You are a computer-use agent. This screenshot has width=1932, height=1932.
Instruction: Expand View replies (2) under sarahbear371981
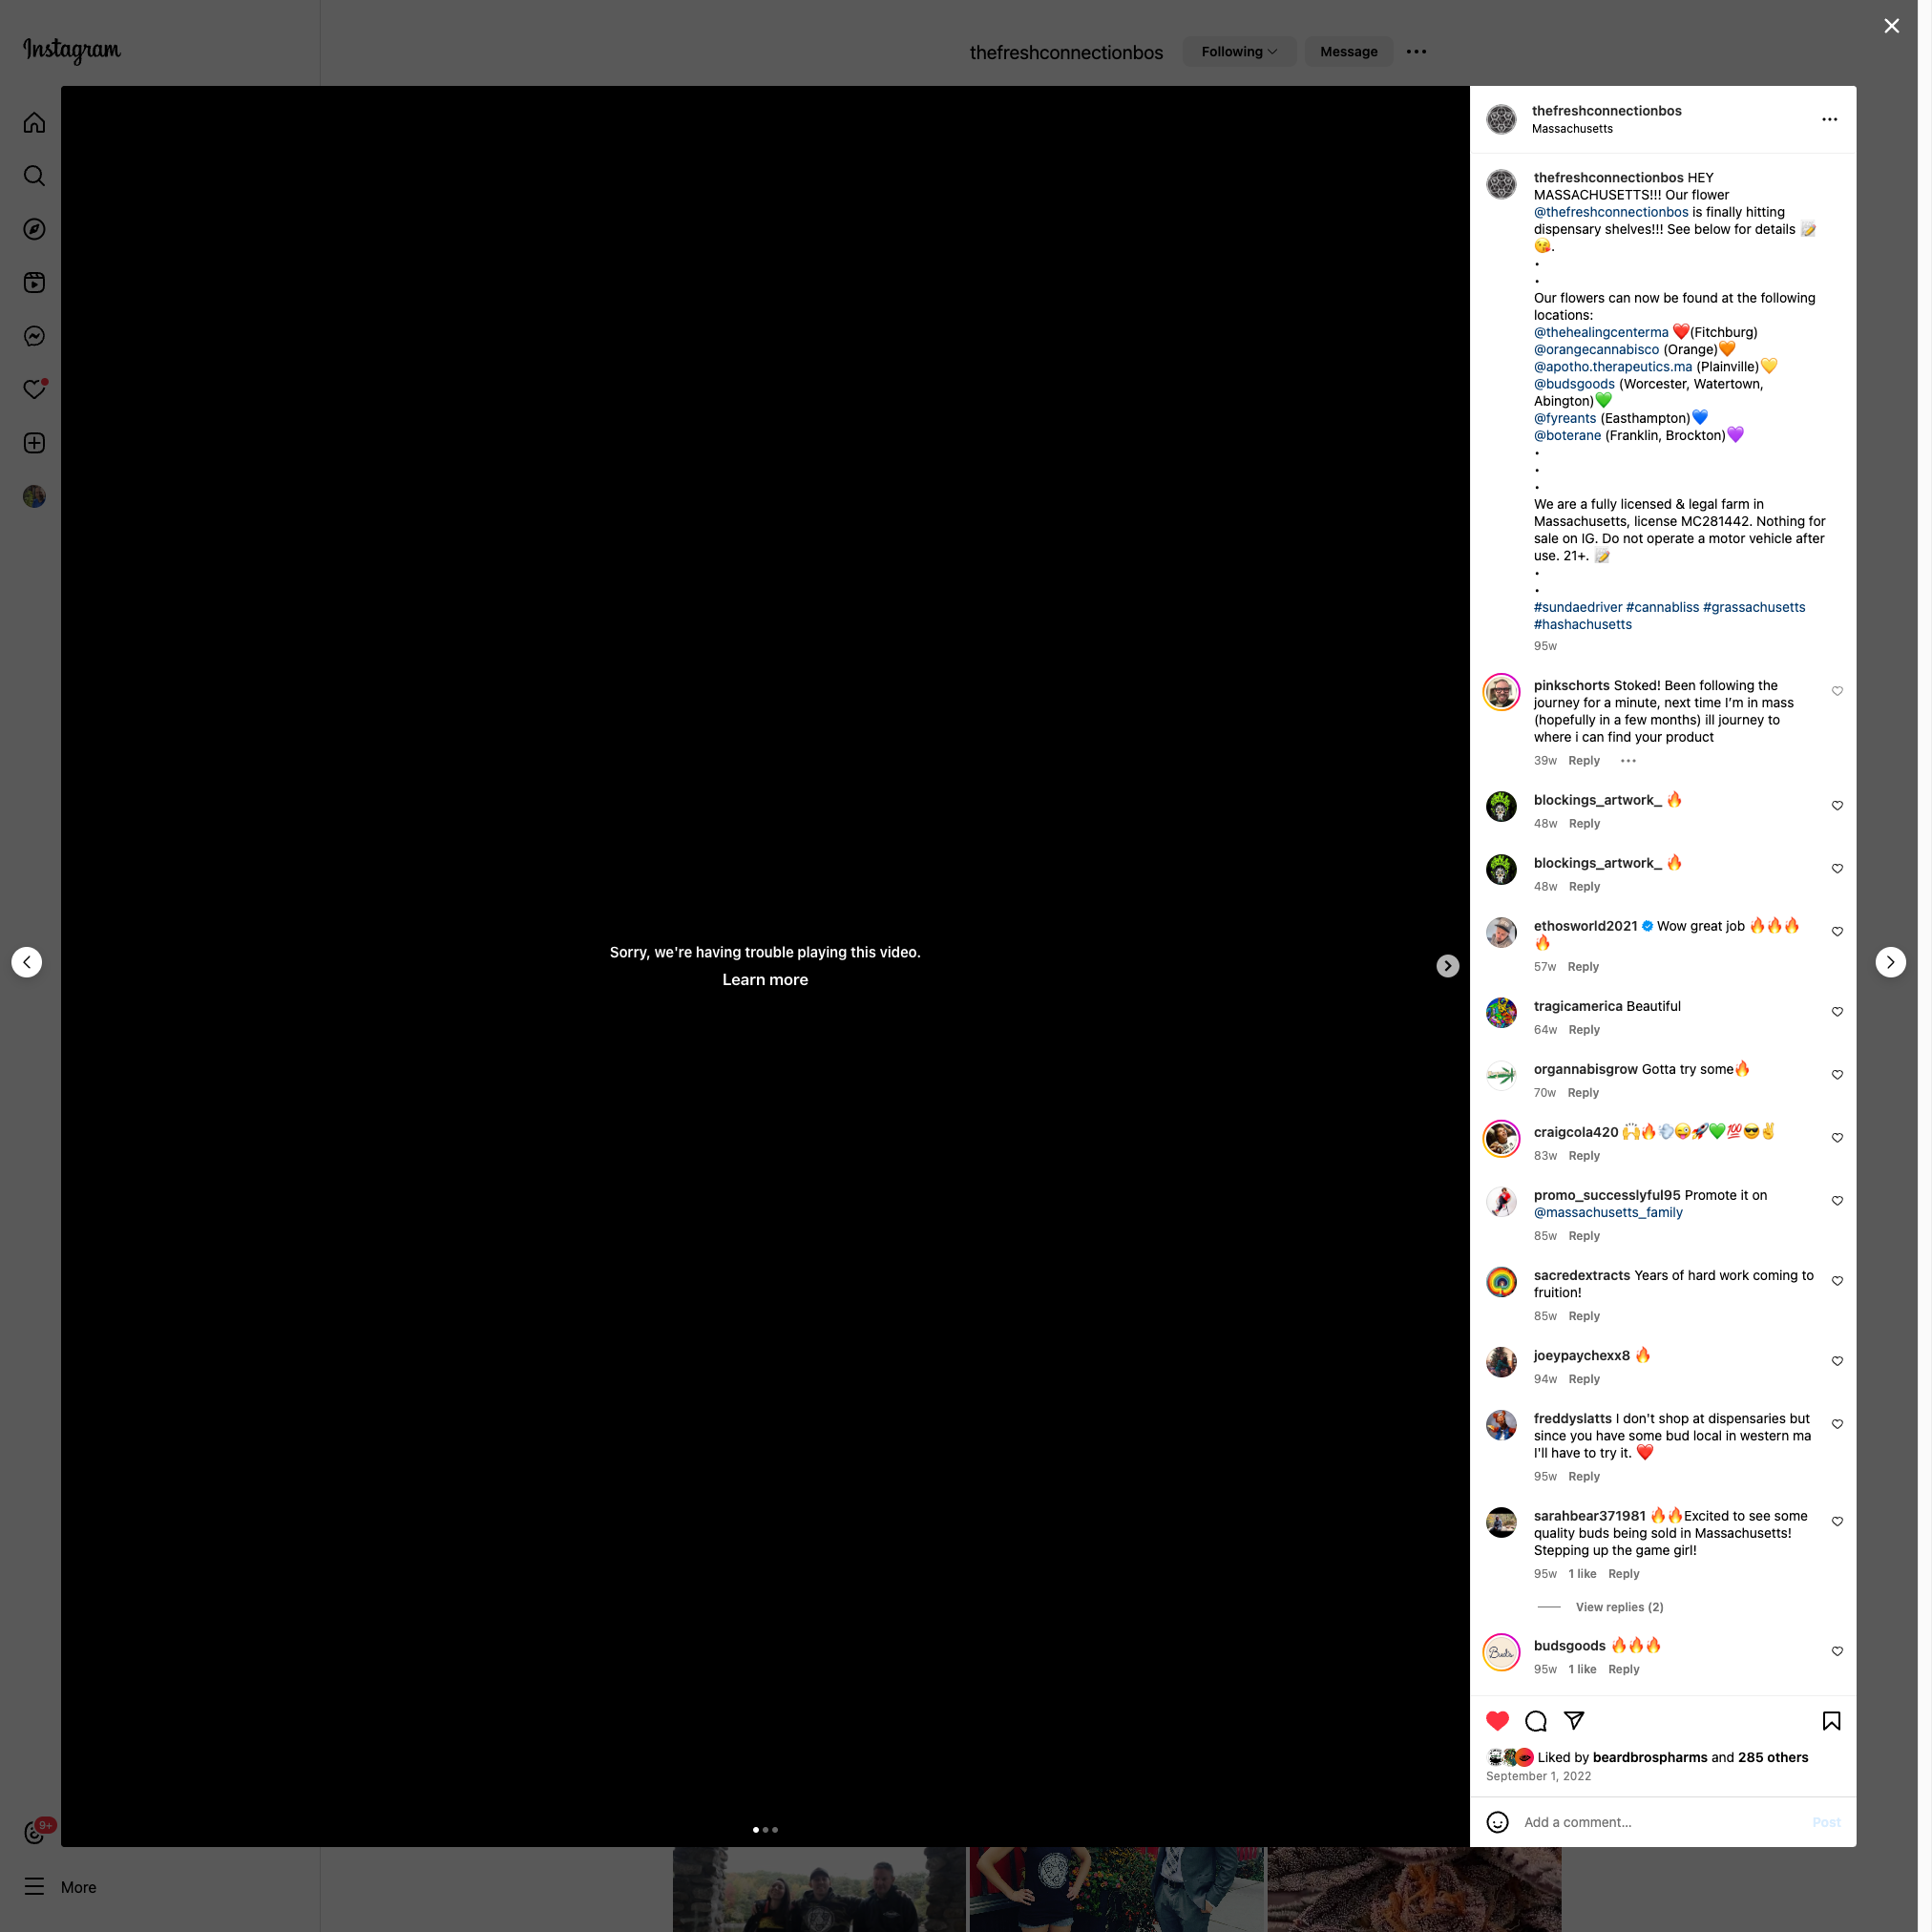pos(1619,1607)
